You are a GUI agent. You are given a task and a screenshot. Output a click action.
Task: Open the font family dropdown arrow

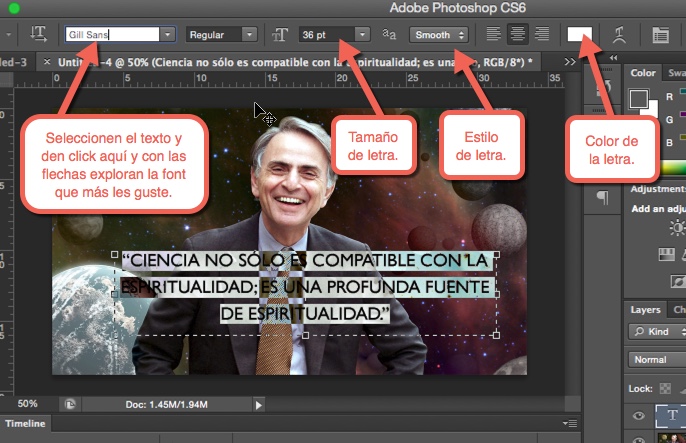[167, 34]
